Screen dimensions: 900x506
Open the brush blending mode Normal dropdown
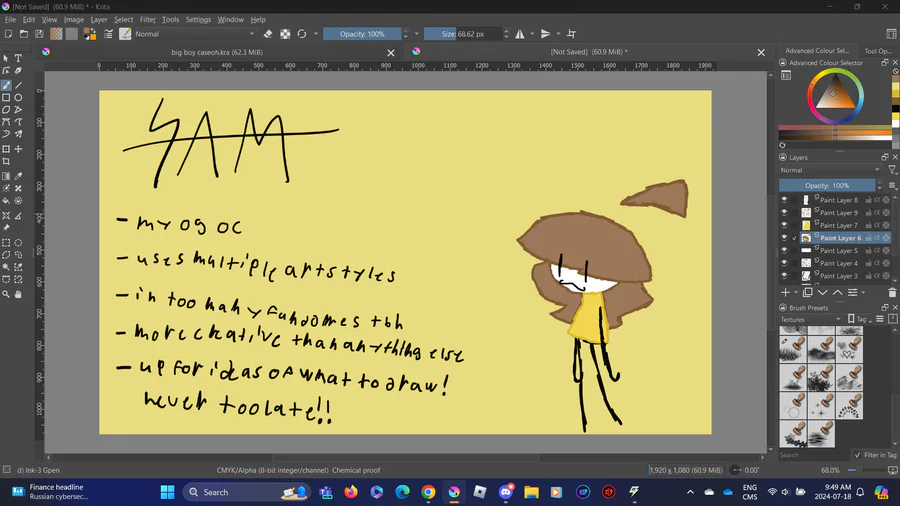194,34
